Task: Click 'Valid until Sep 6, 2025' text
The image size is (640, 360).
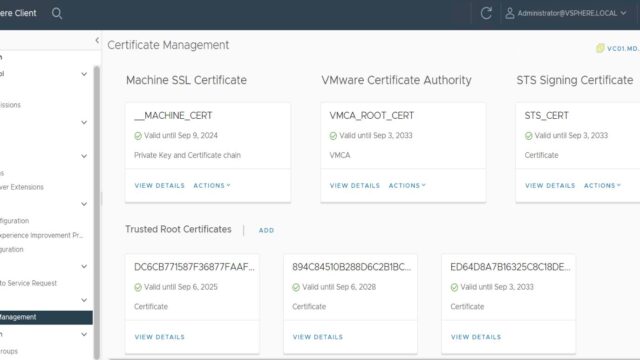Action: pyautogui.click(x=181, y=287)
